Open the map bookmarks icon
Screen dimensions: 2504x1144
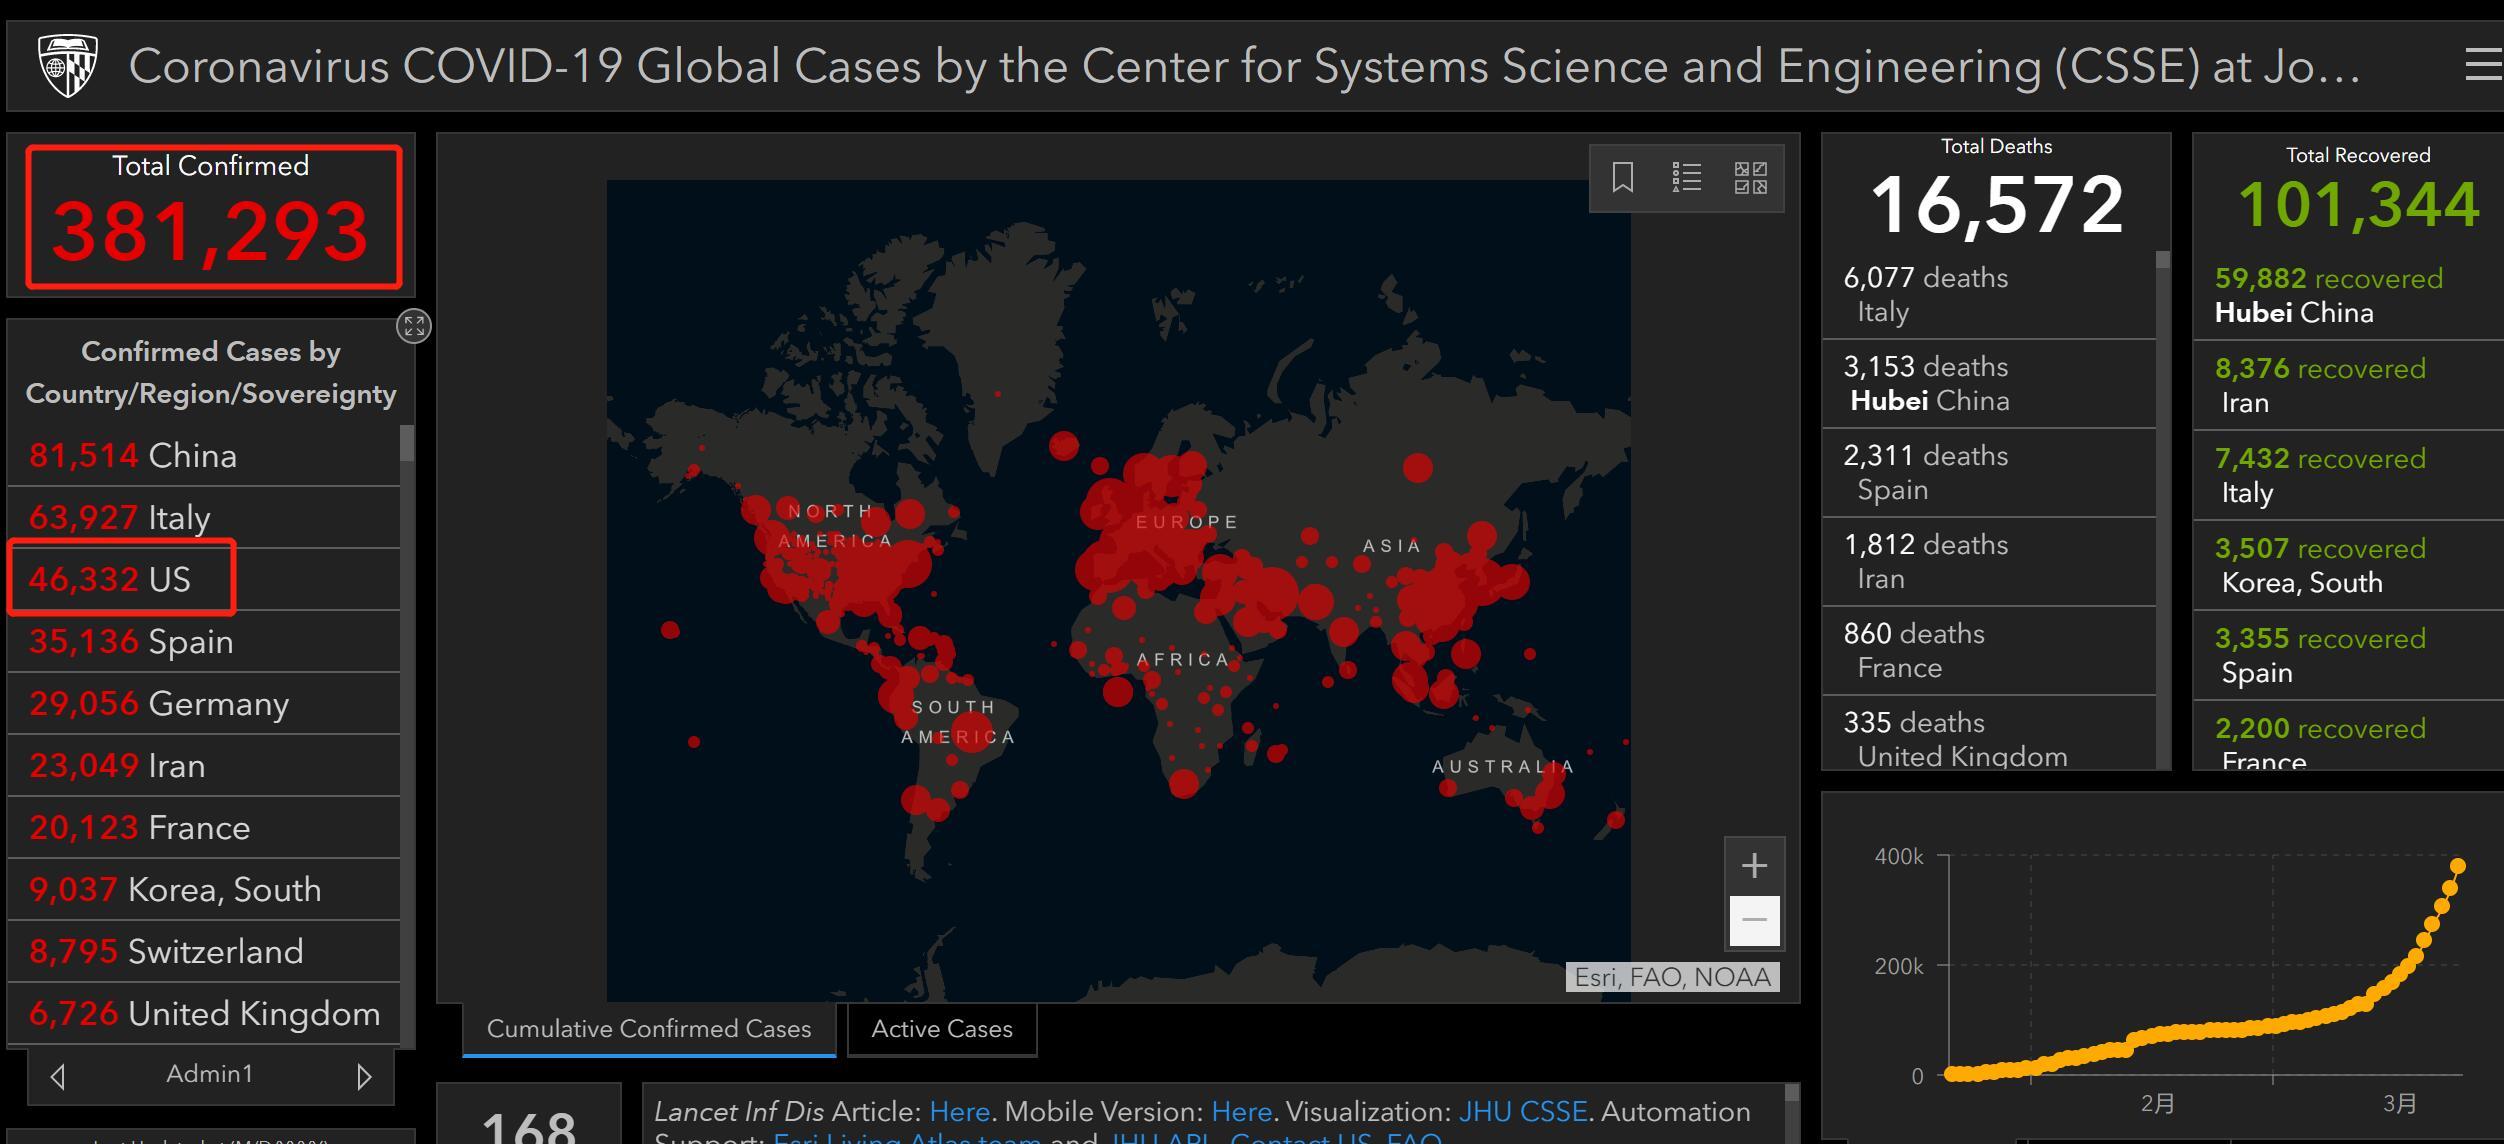coord(1623,178)
